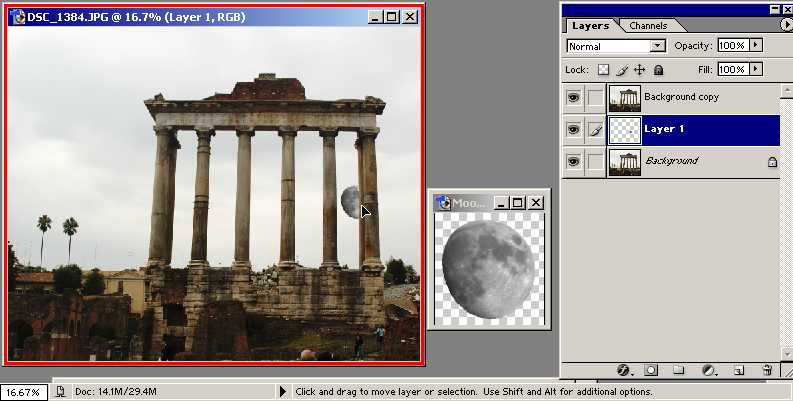
Task: Click the status bar info arrow
Action: point(283,392)
